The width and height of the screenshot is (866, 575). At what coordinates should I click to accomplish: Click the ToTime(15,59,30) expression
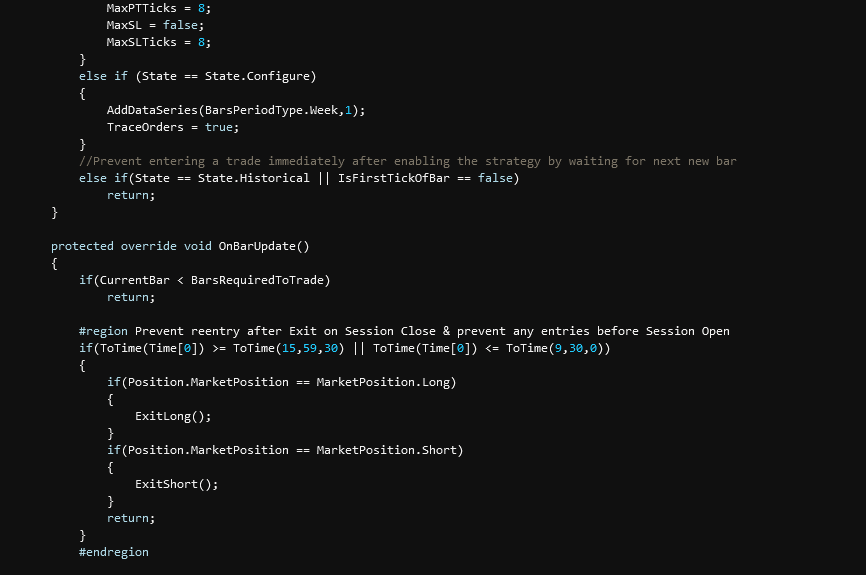point(288,348)
